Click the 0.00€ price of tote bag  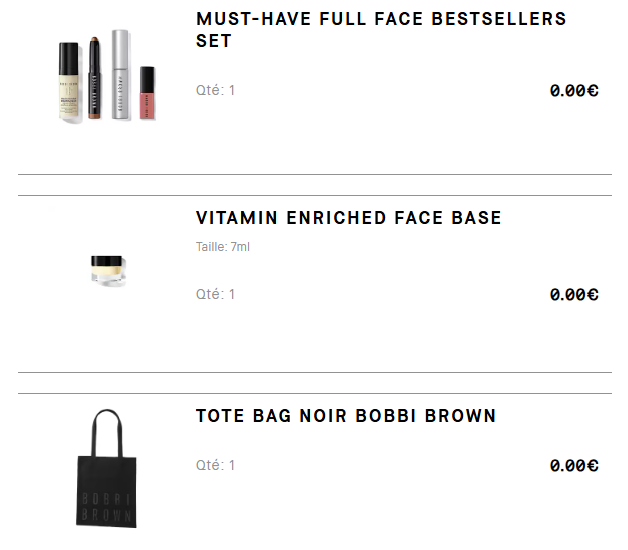click(574, 465)
